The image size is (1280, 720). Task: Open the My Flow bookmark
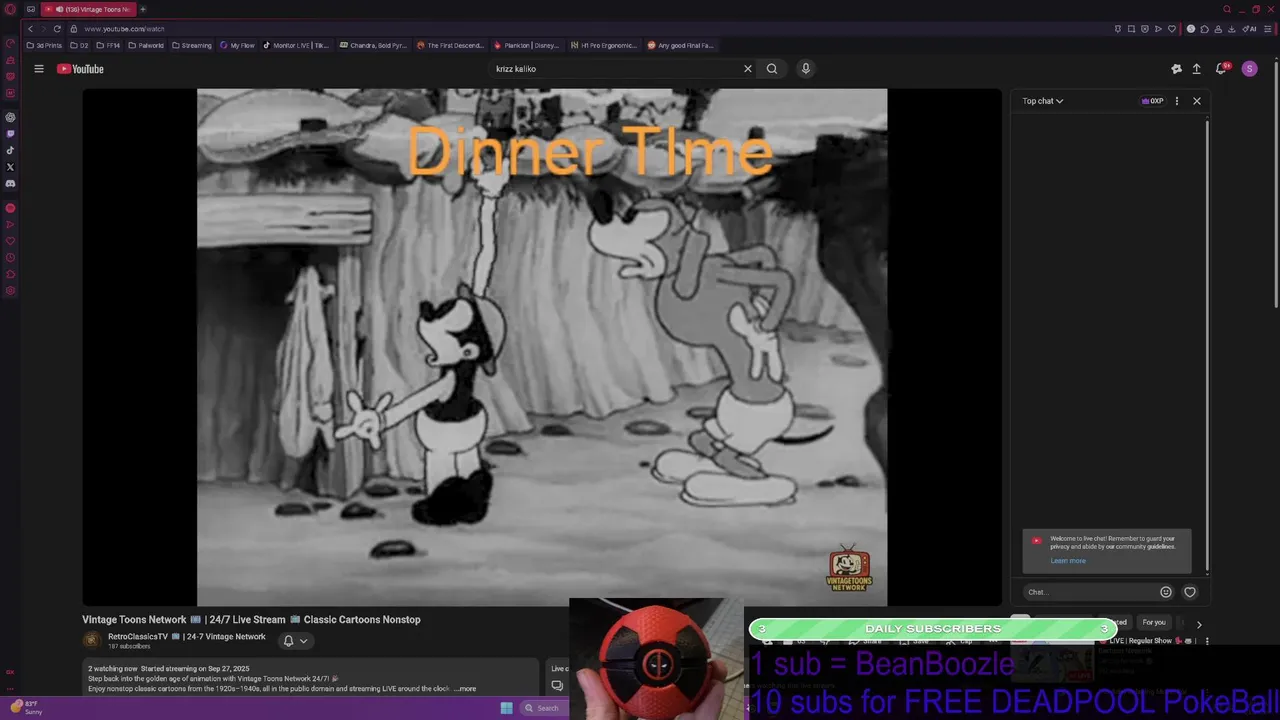238,45
